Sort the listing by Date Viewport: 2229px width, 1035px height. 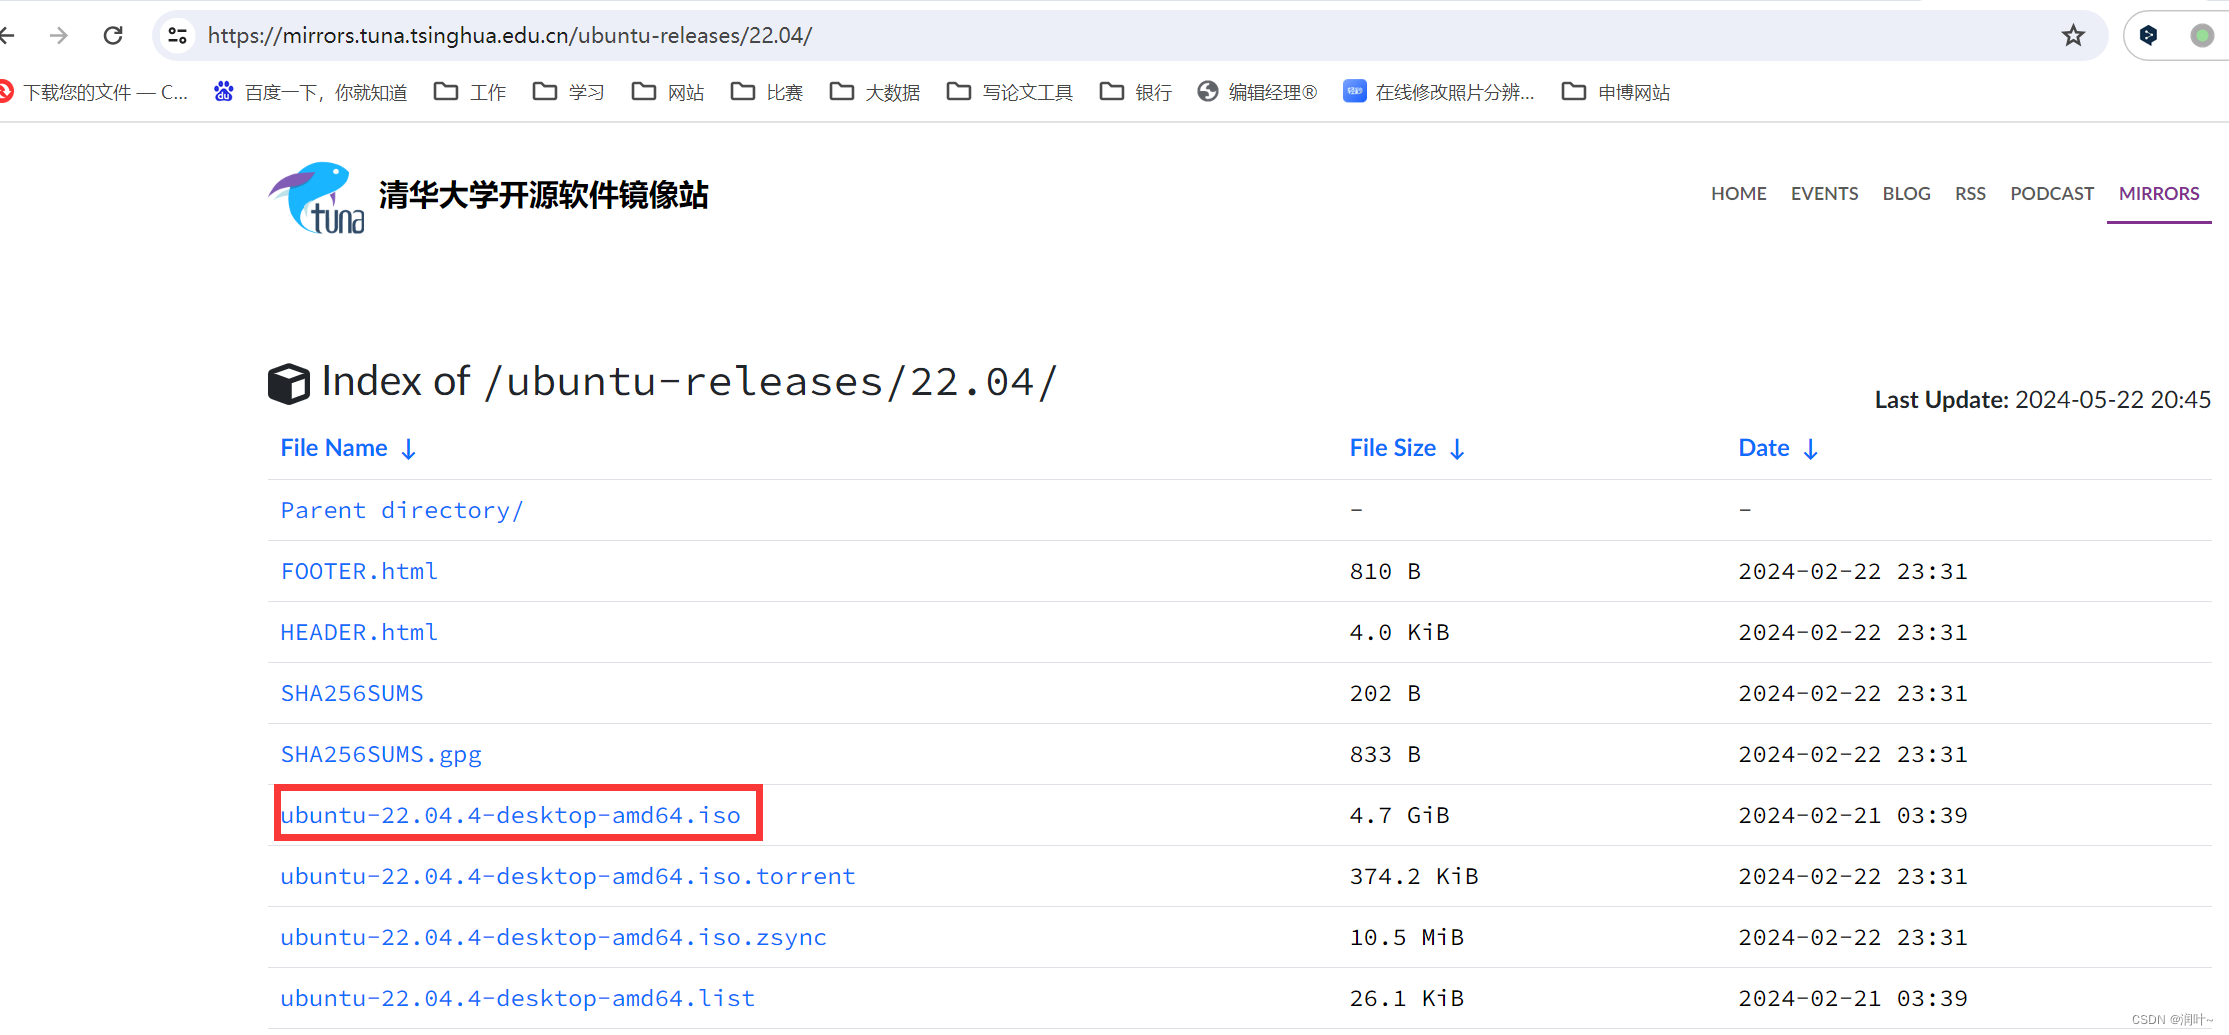pyautogui.click(x=1778, y=448)
